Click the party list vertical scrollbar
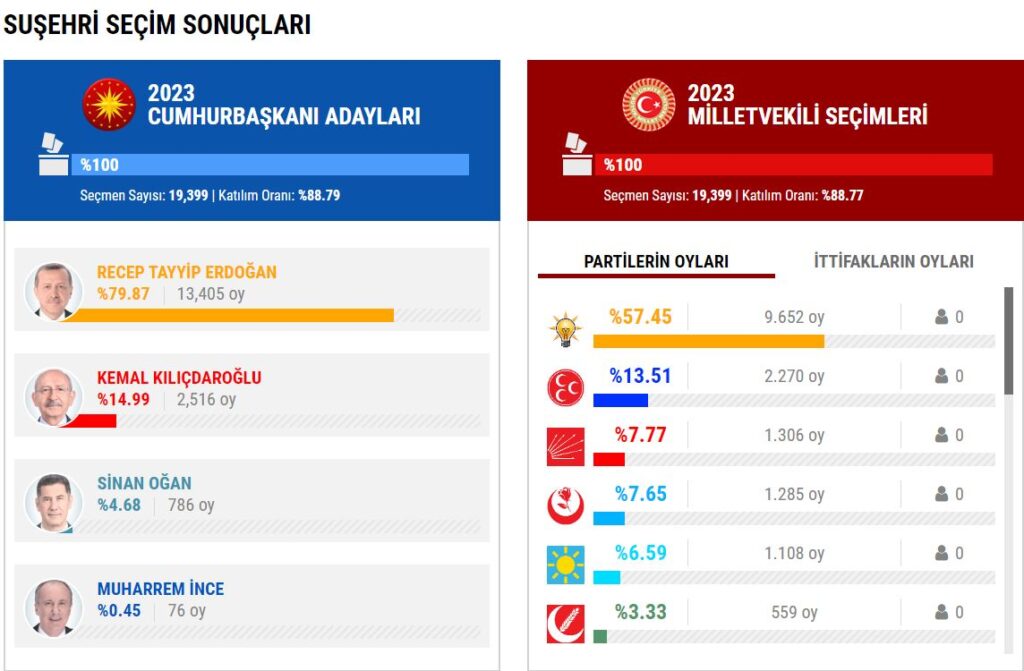Viewport: 1024px width, 671px height. point(1008,340)
